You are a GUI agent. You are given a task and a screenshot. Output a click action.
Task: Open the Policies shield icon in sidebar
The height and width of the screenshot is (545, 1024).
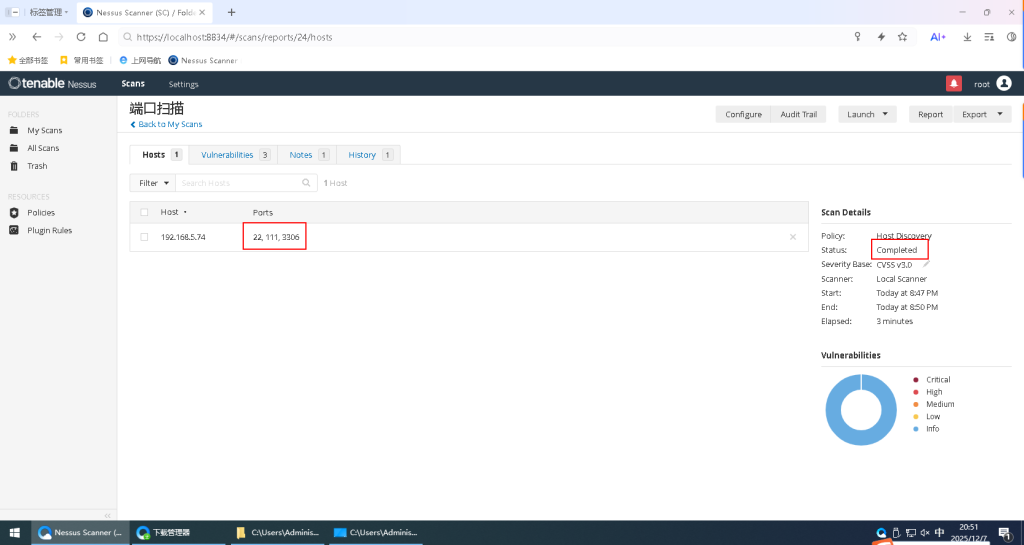coord(14,213)
